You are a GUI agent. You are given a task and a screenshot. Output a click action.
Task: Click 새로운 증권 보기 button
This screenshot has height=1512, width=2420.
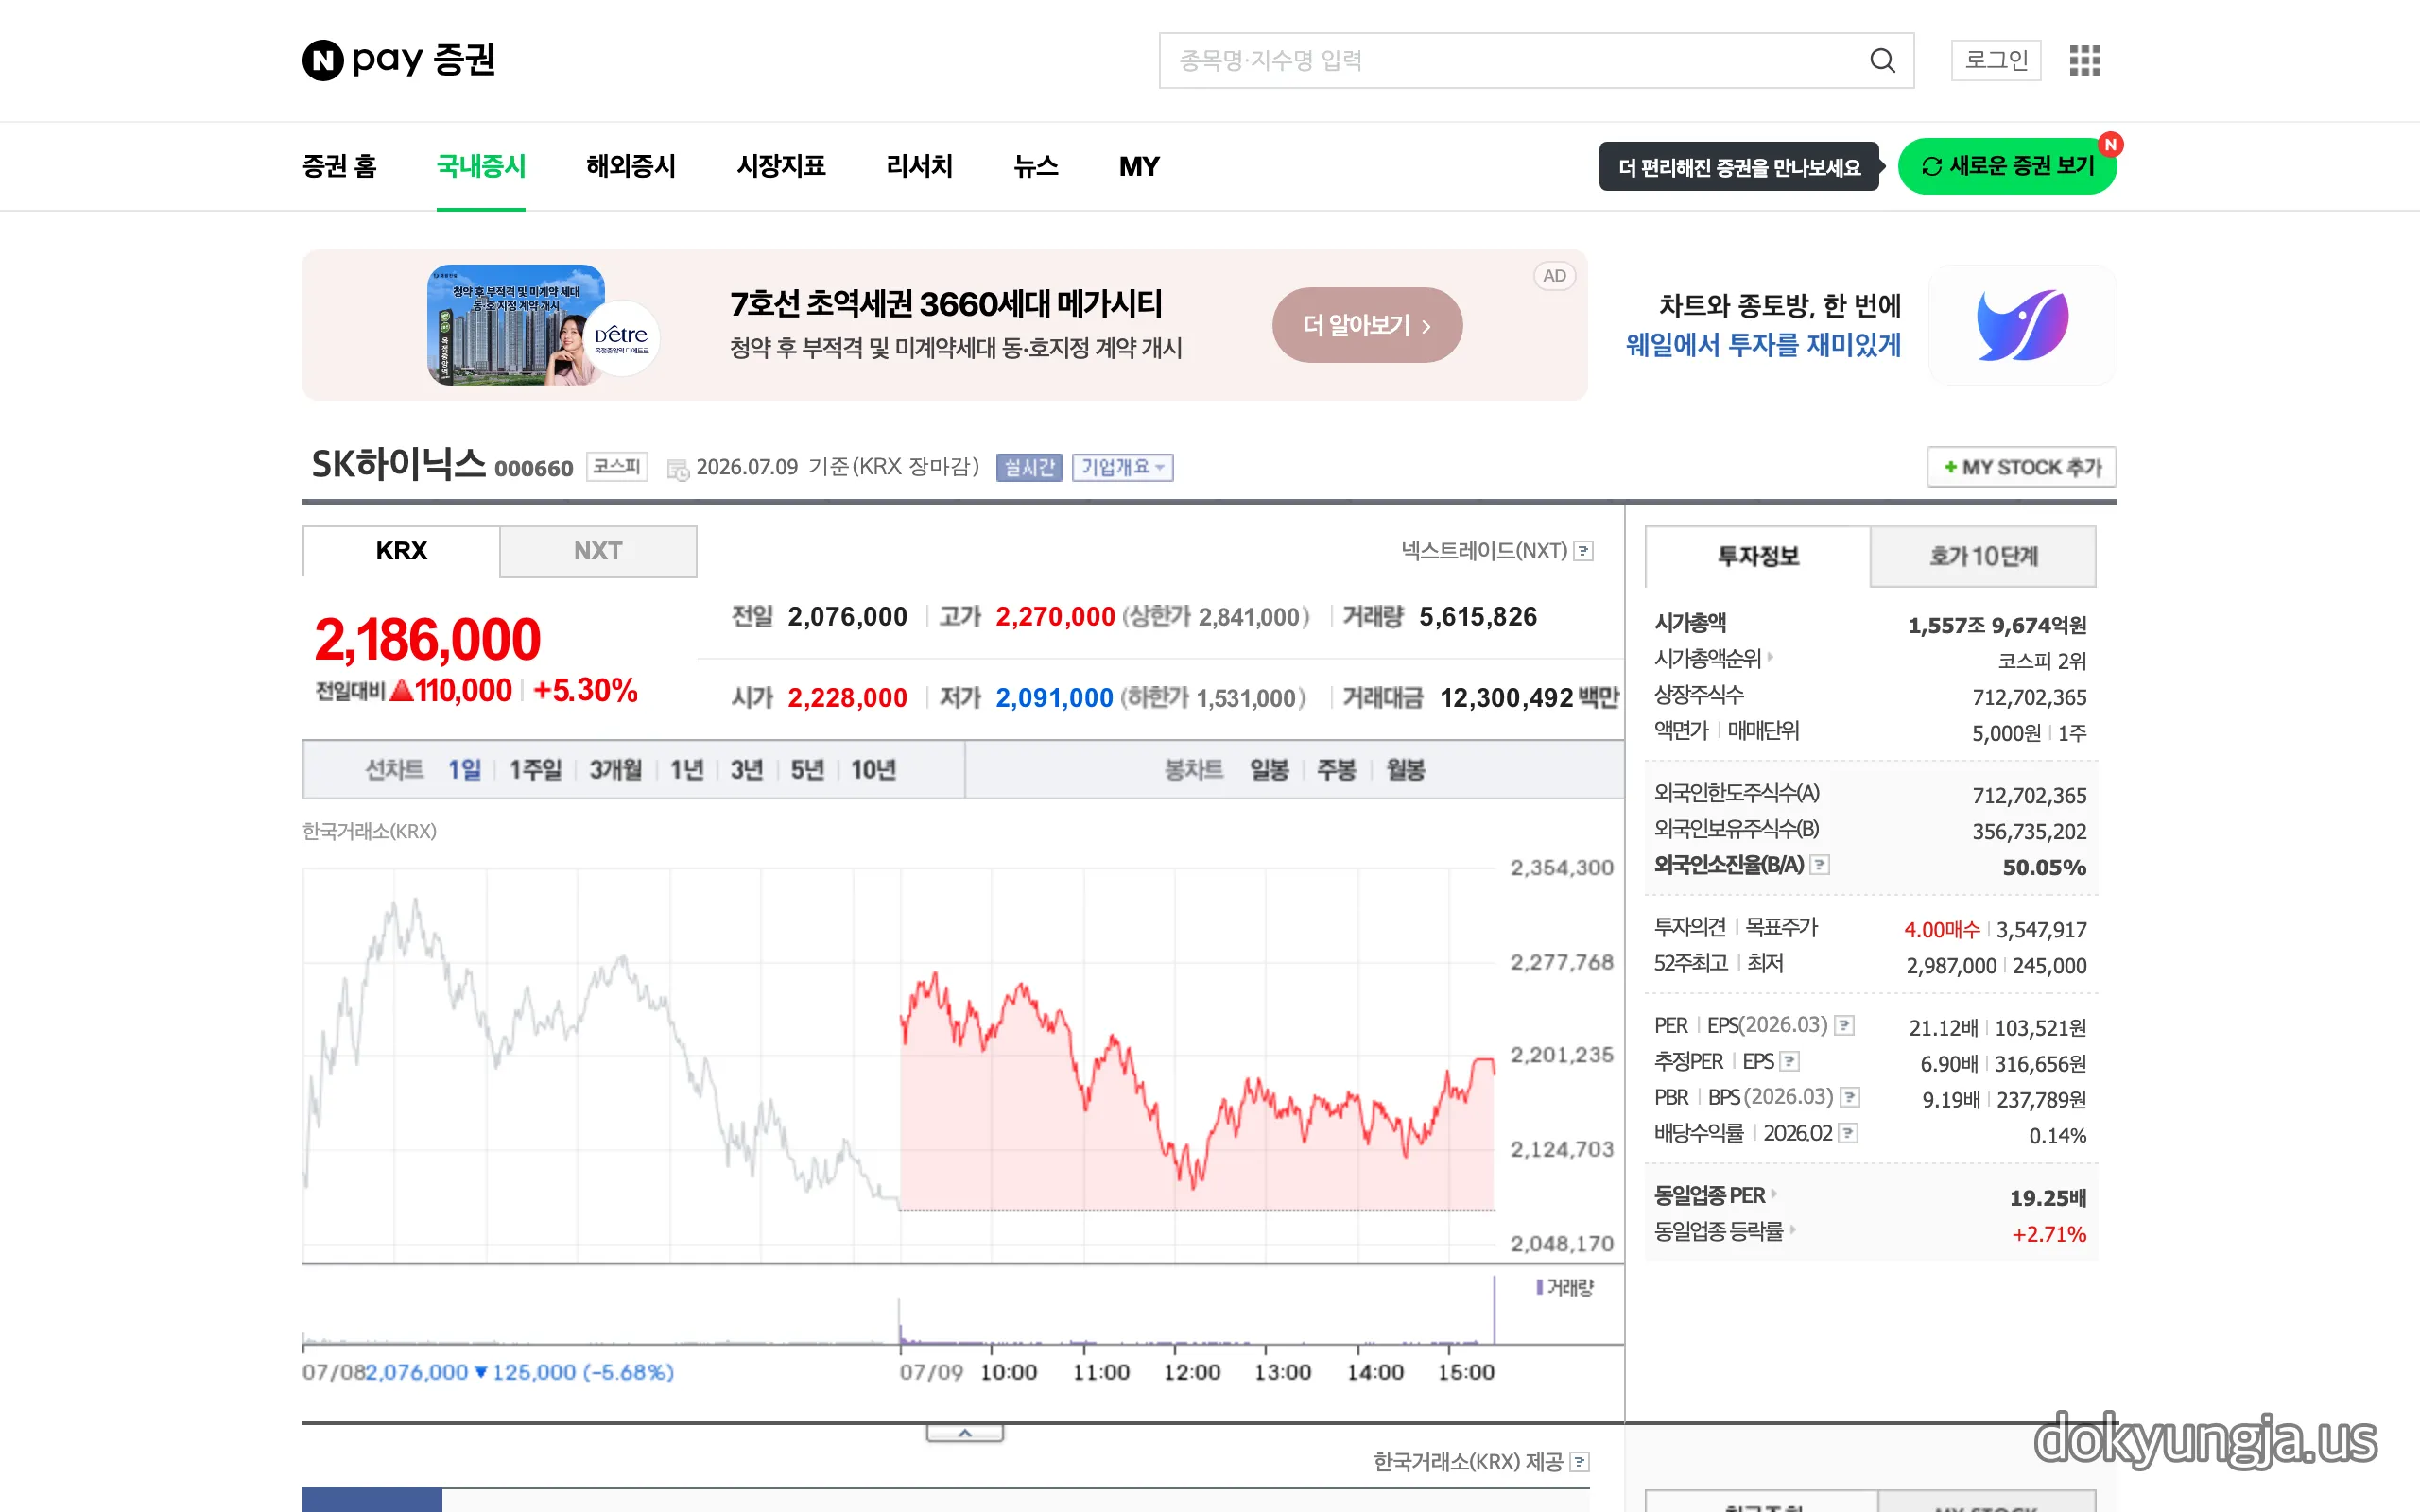coord(2007,166)
